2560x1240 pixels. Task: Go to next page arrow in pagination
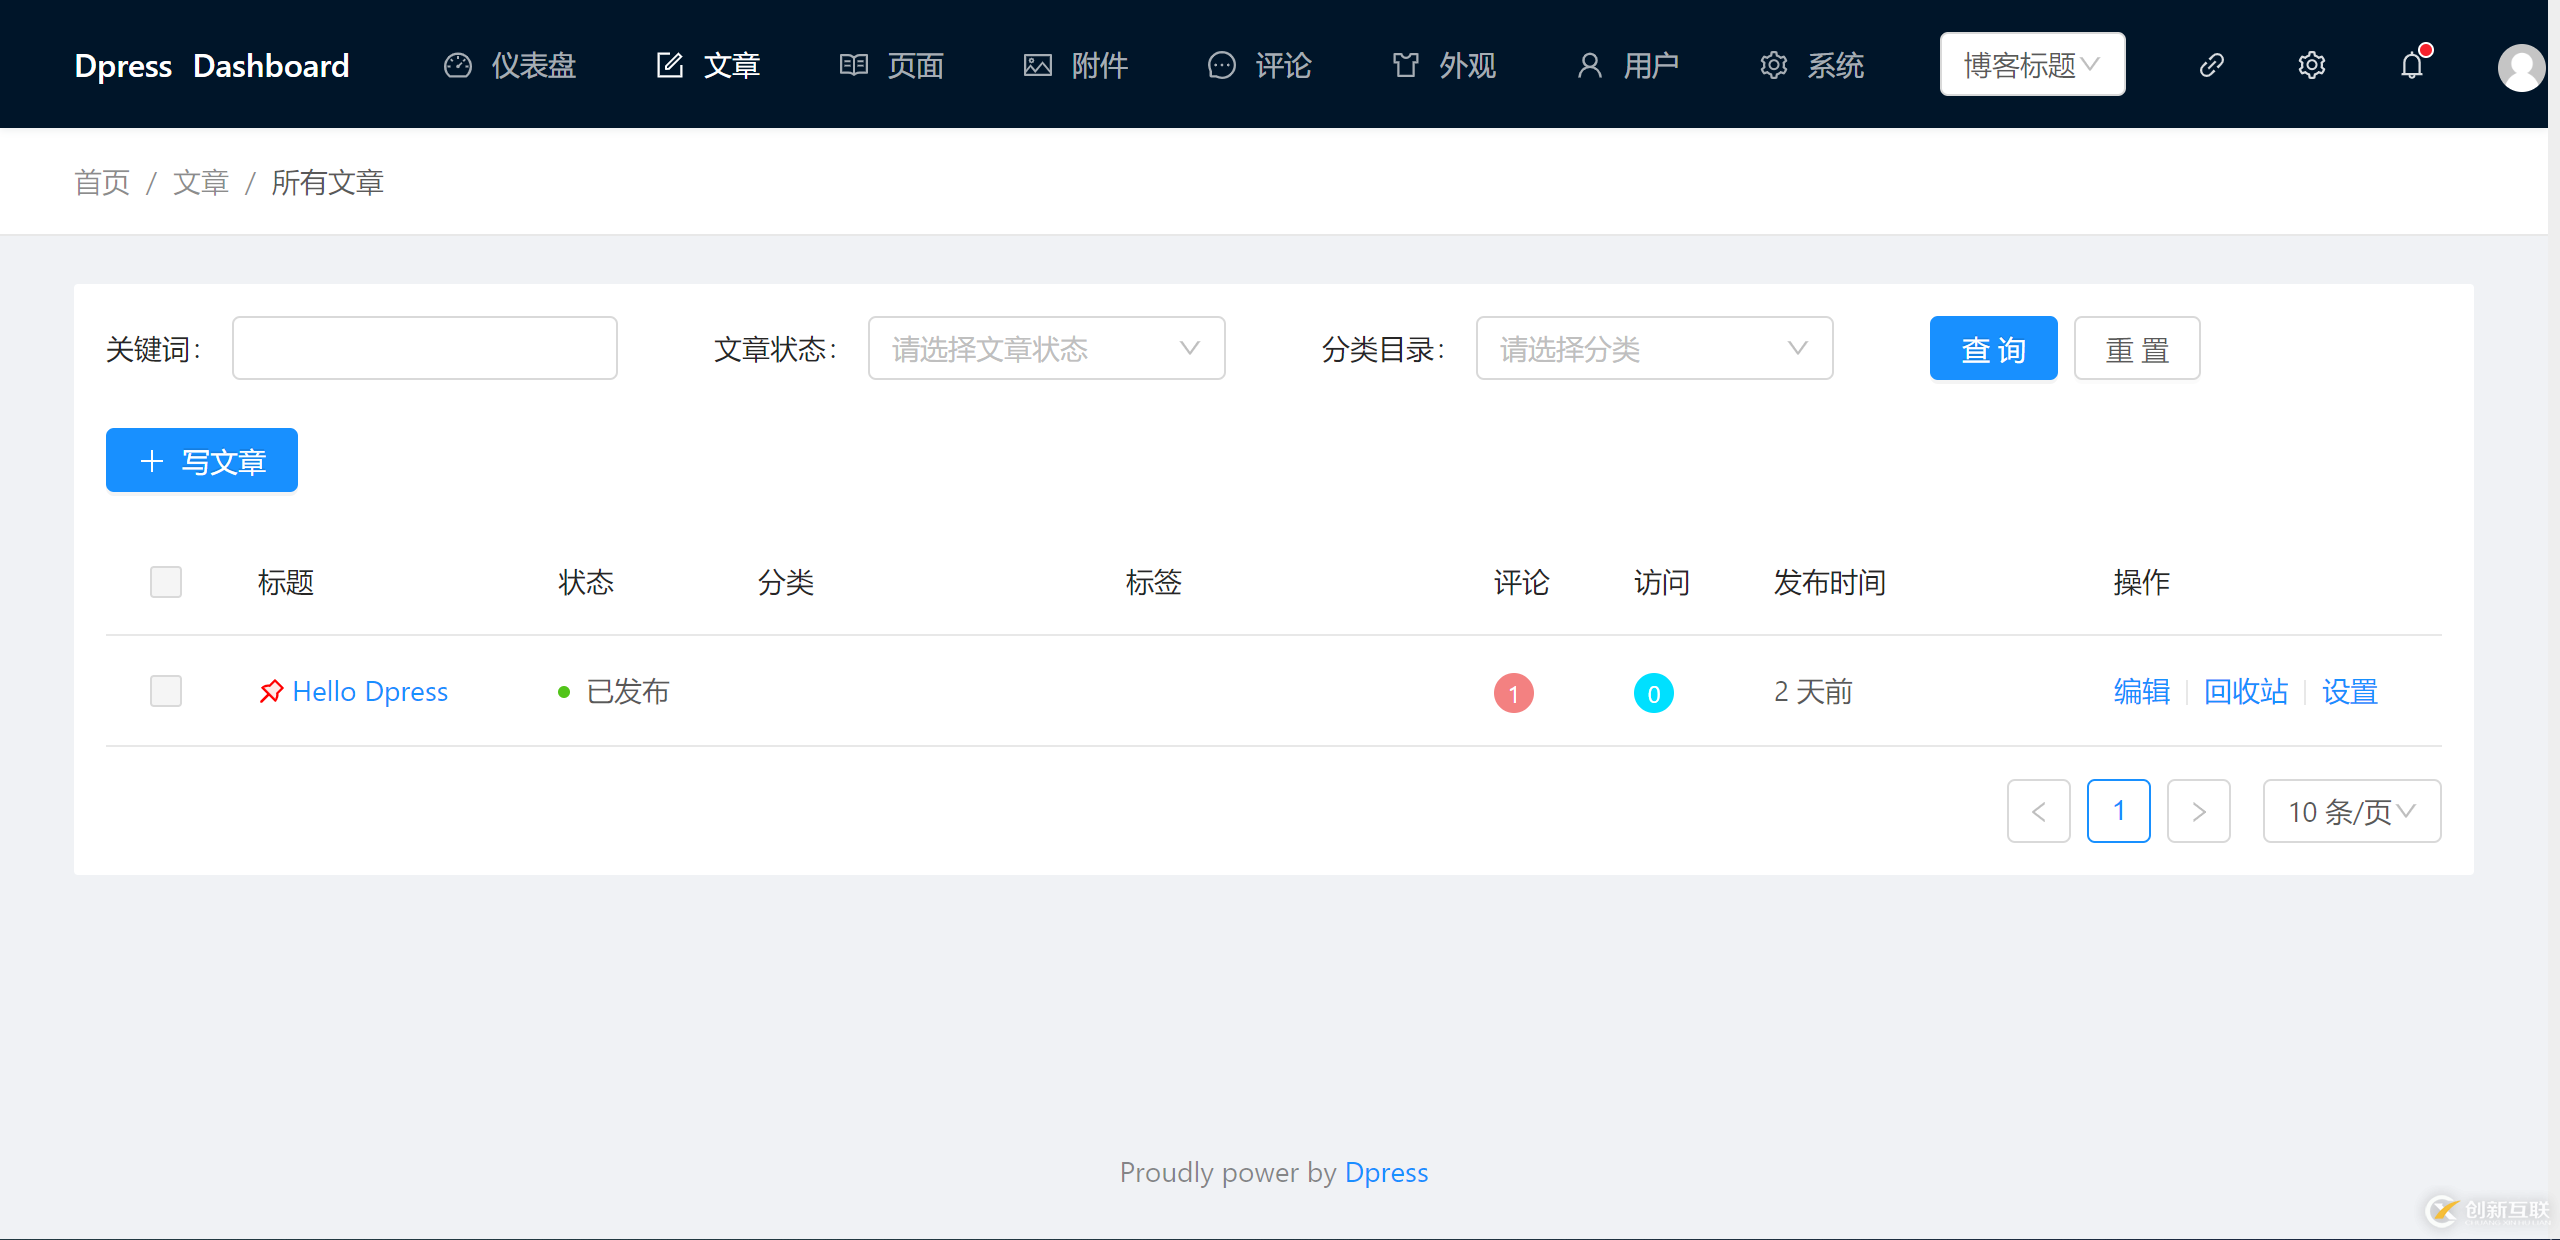(2198, 811)
